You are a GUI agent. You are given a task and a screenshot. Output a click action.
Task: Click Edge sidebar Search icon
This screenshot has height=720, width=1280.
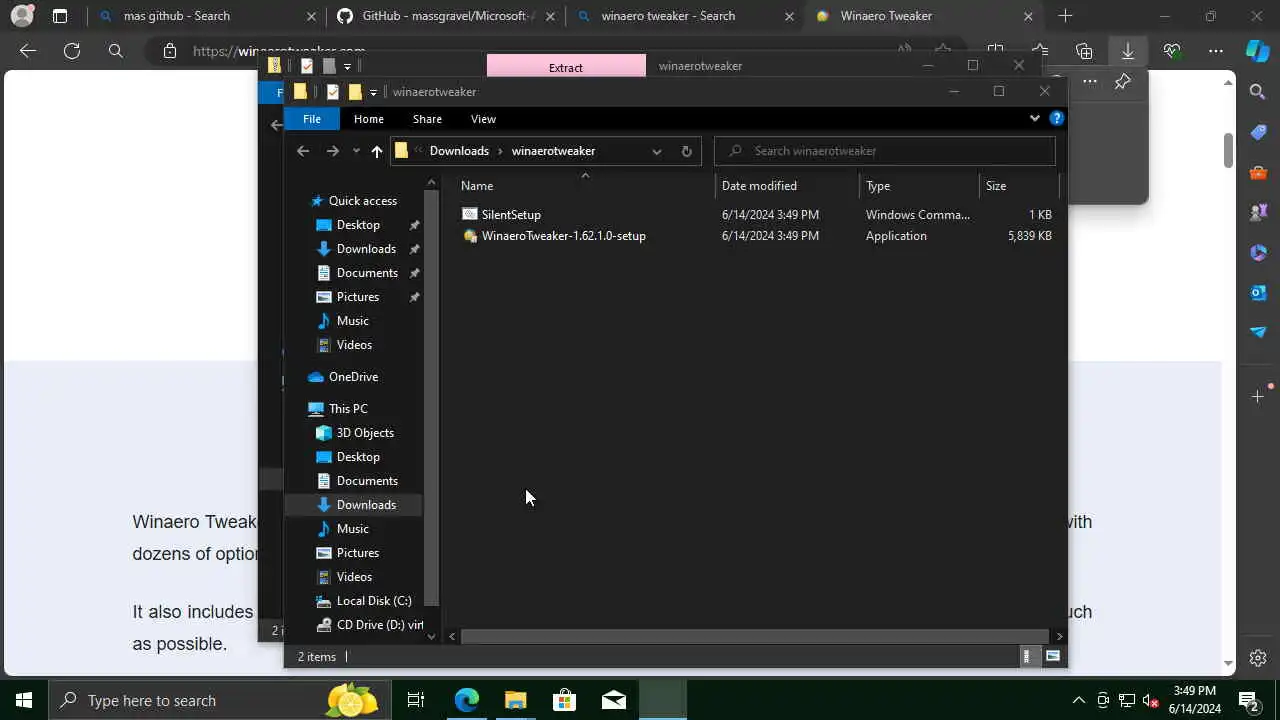[x=1258, y=92]
